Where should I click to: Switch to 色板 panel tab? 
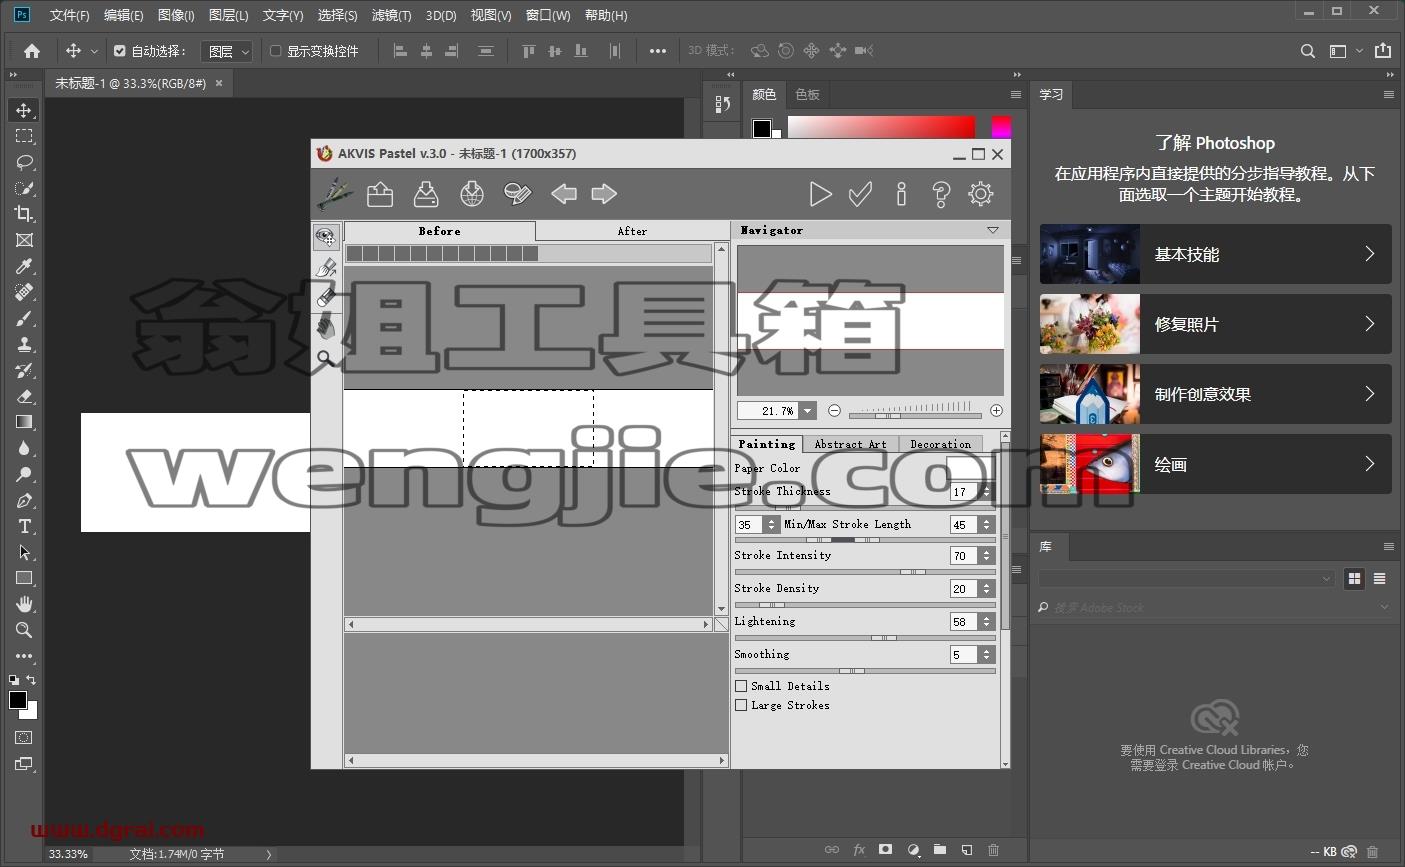click(x=807, y=94)
